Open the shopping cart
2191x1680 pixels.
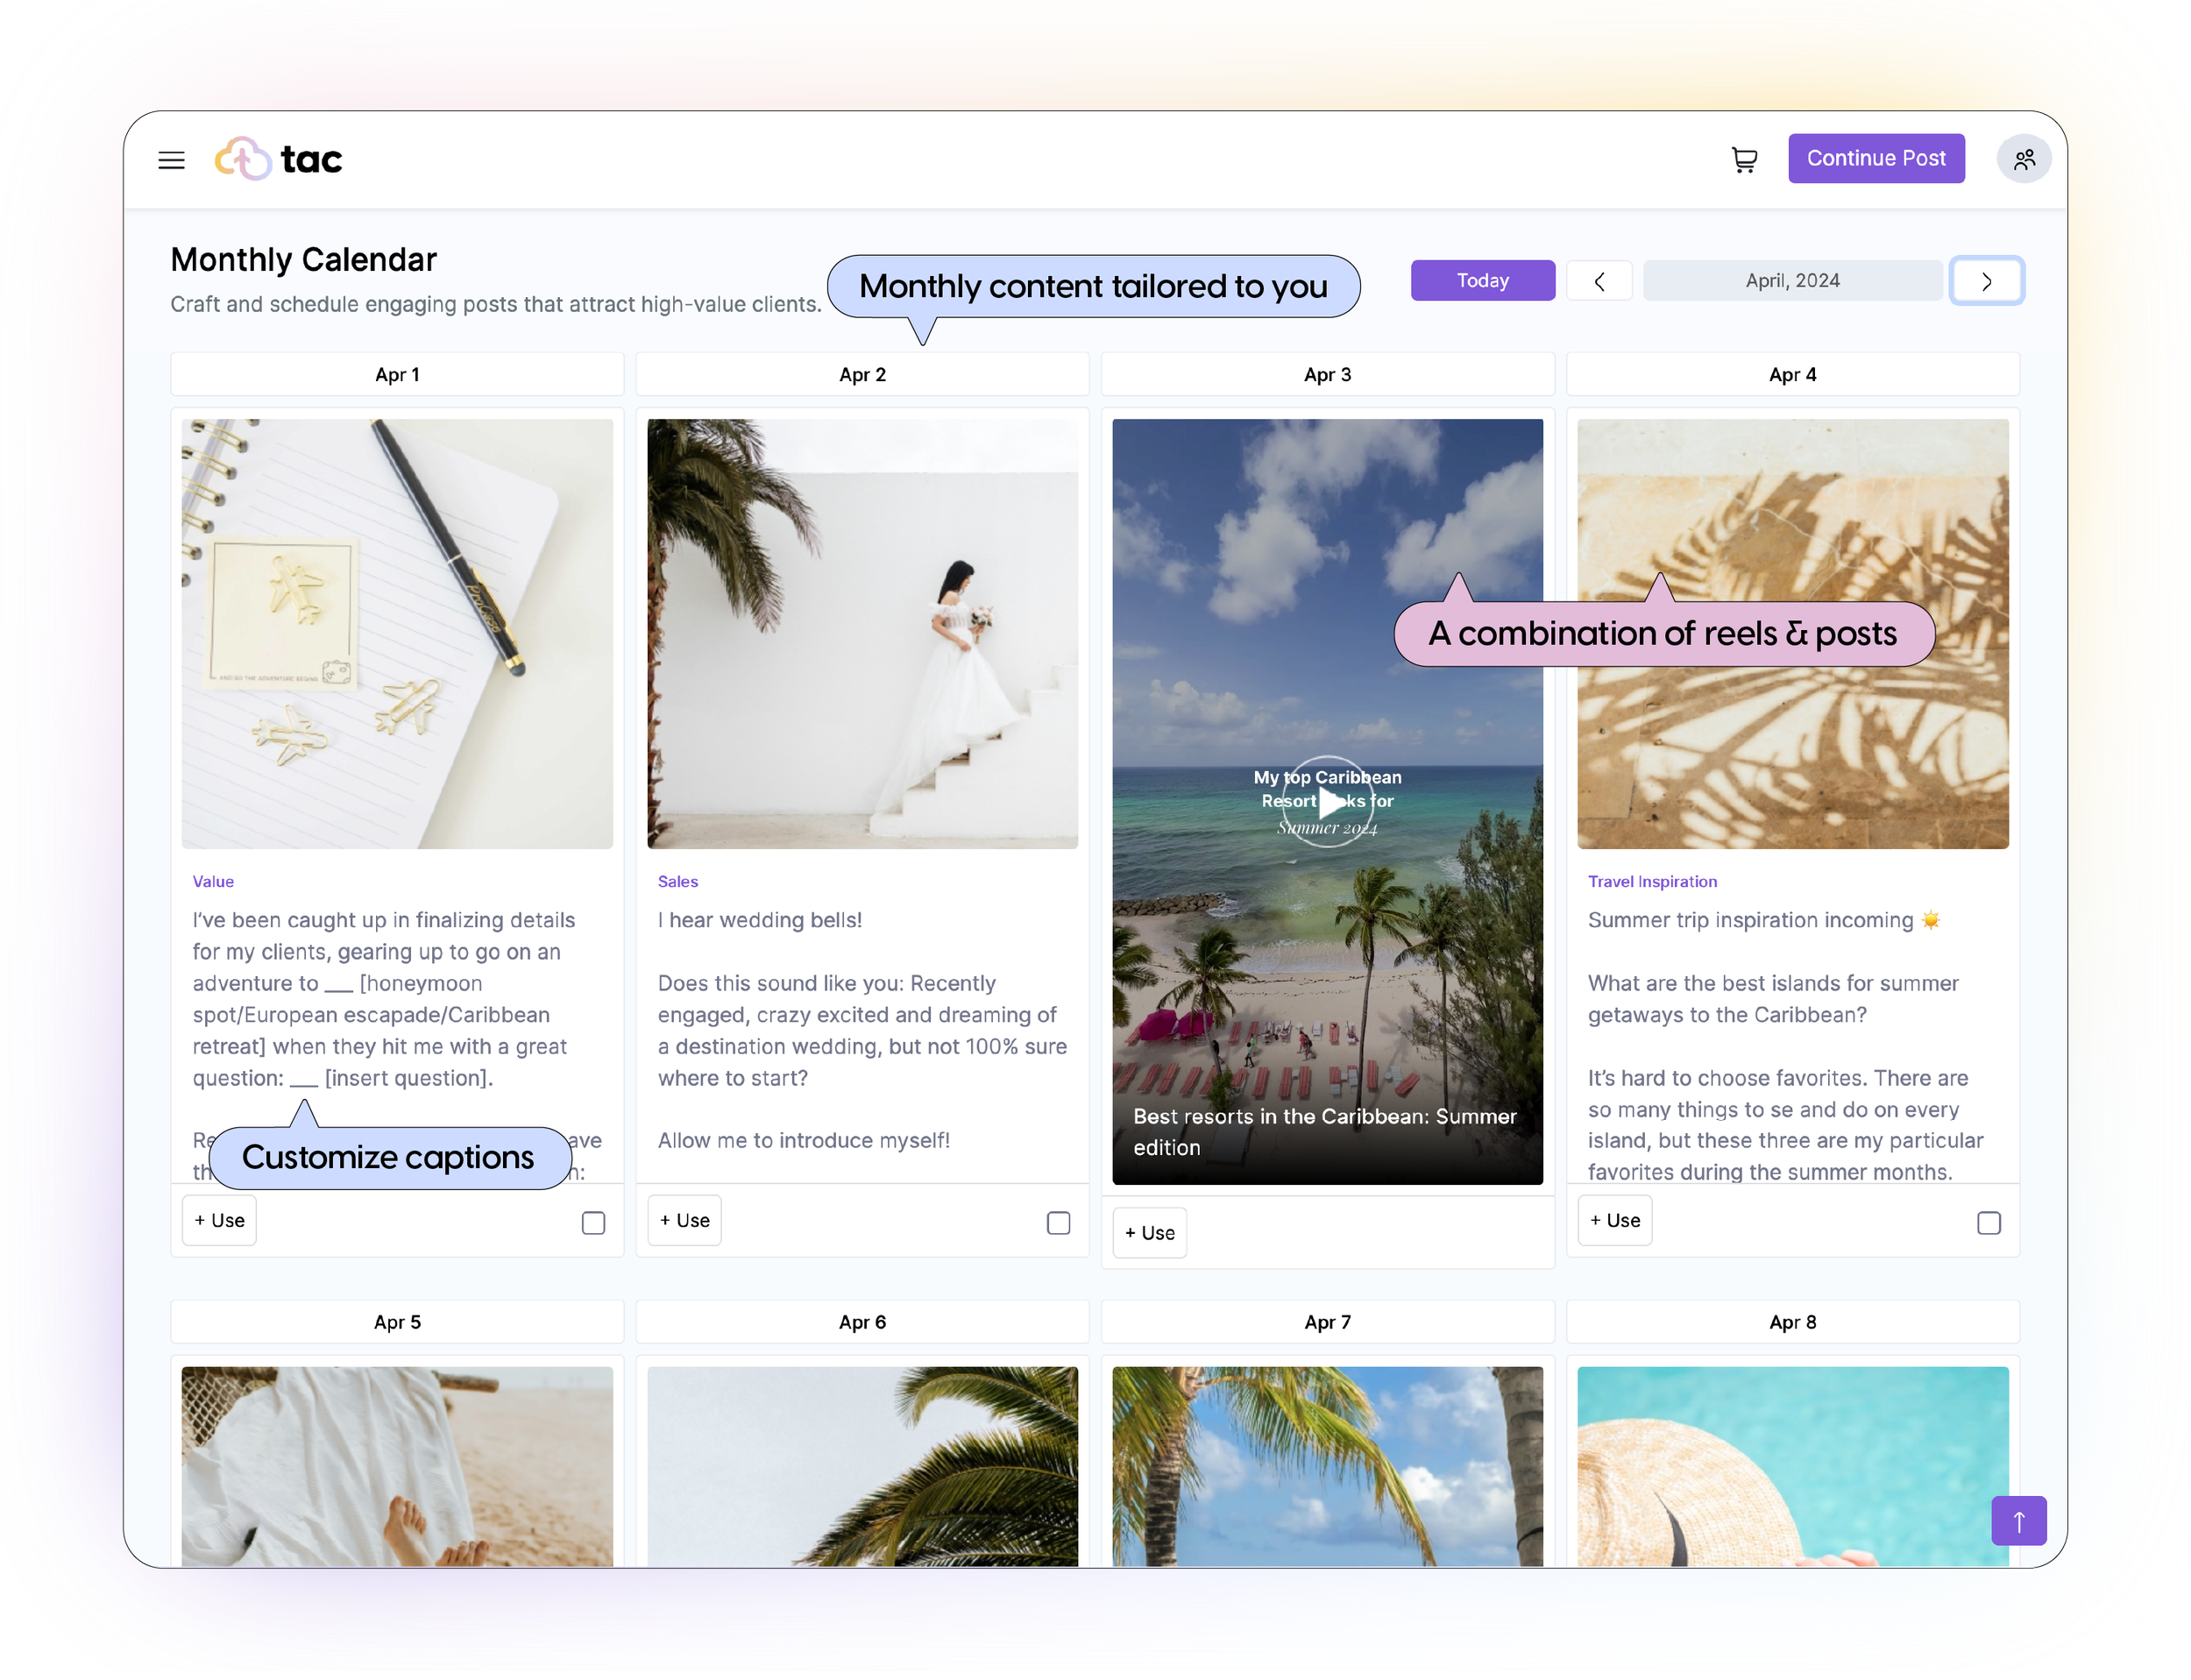[1744, 160]
